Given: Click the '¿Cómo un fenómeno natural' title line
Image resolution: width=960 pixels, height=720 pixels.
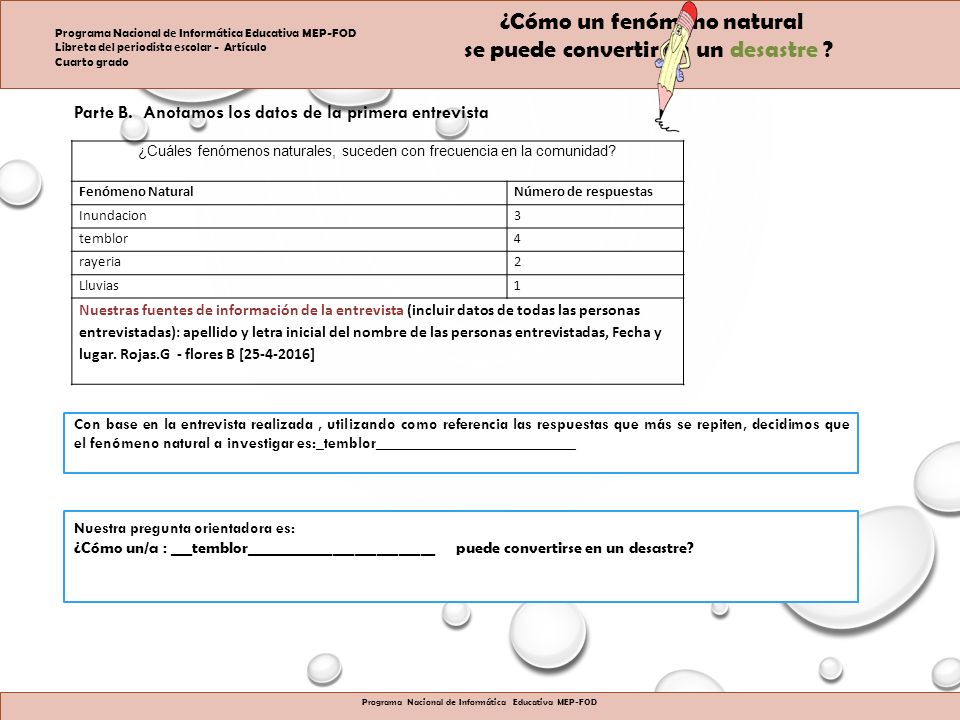Looking at the screenshot, I should [x=651, y=21].
